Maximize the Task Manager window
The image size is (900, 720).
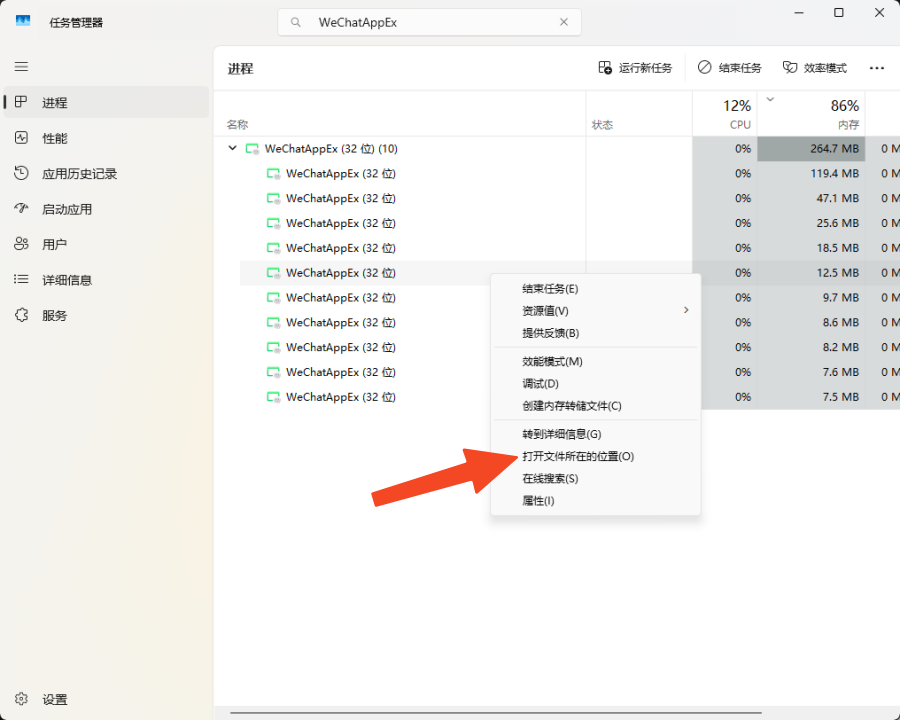tap(839, 13)
